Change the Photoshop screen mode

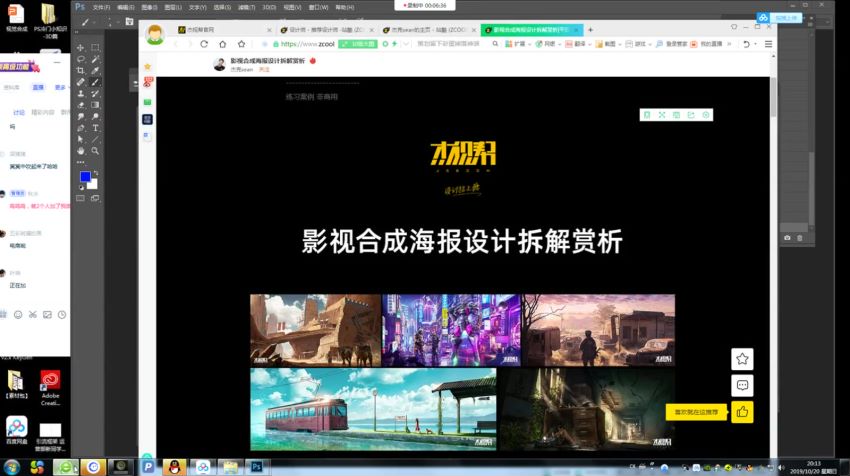click(95, 198)
